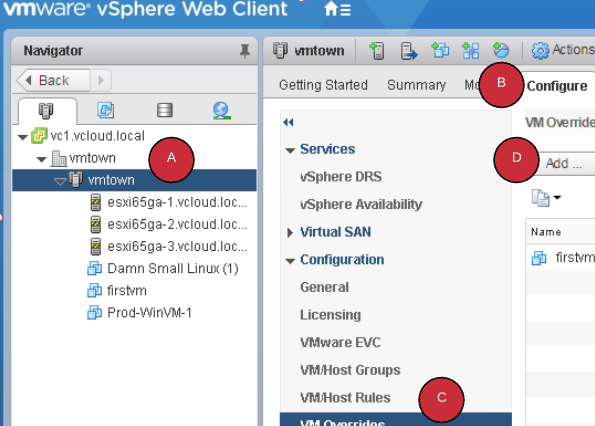Click the New vApp toolbar icon

point(471,50)
